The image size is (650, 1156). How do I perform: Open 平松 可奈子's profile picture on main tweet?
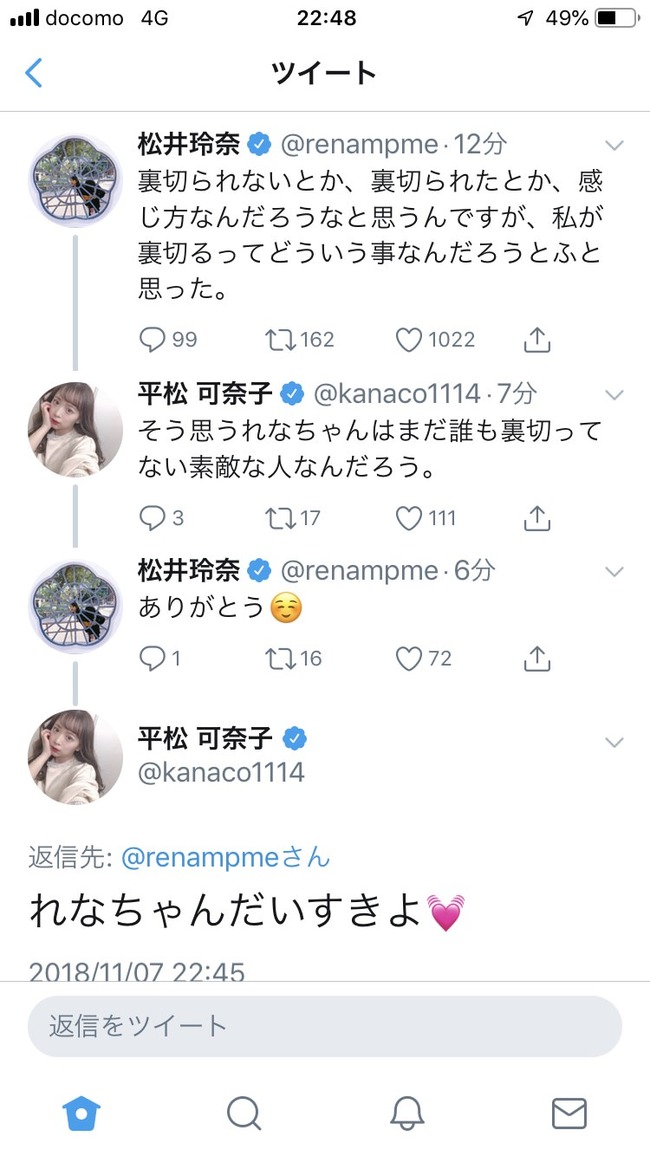75,757
